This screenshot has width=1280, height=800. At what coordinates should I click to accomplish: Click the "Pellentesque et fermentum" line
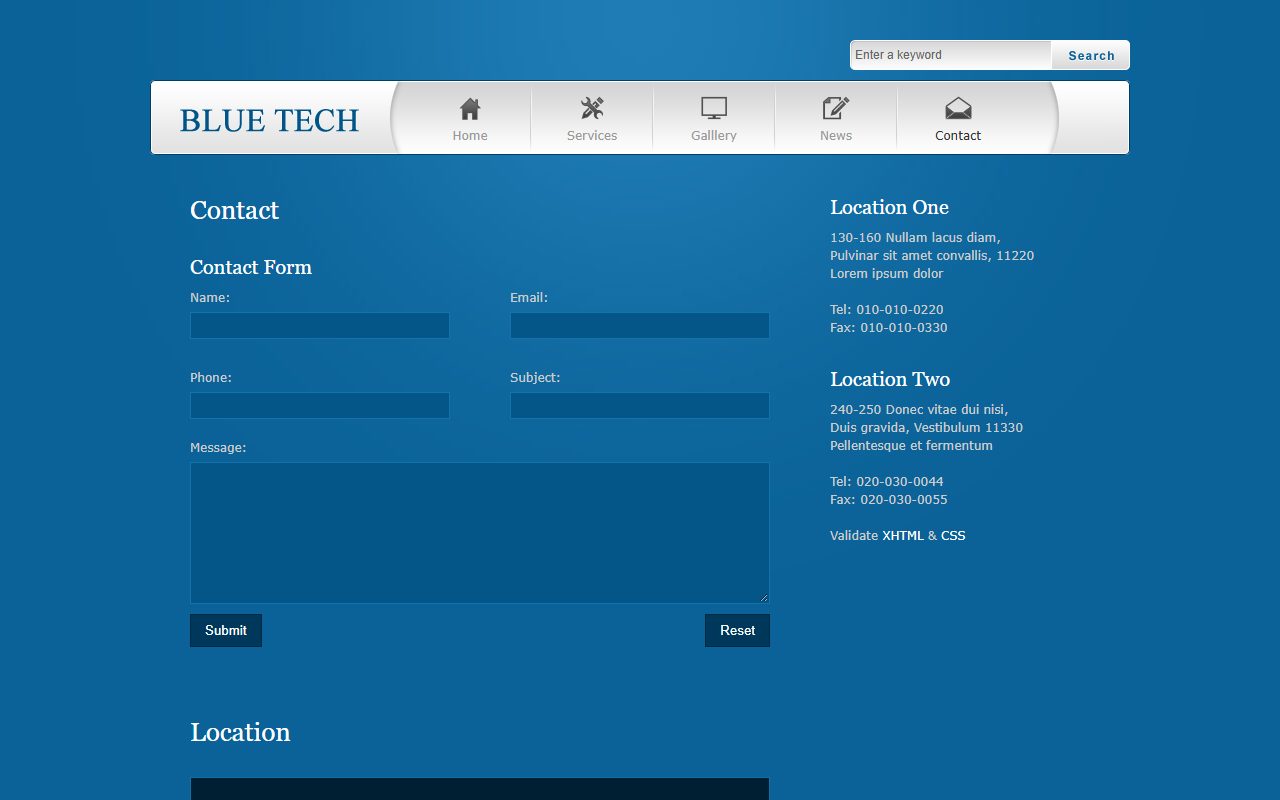(911, 446)
